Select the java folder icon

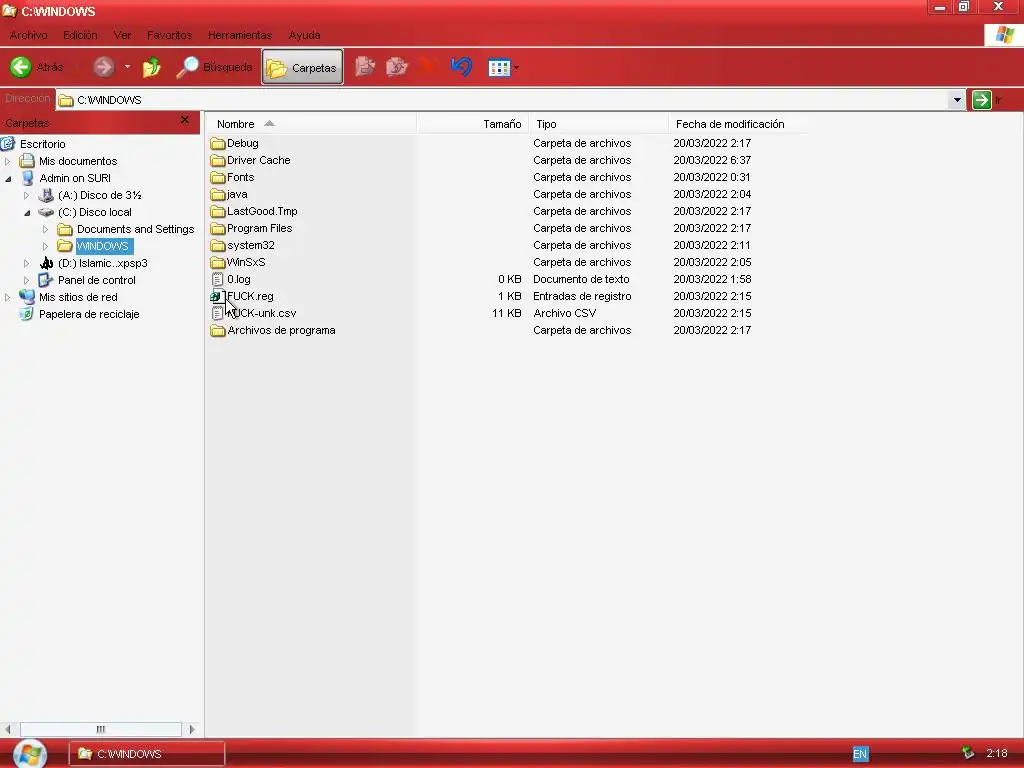[217, 194]
